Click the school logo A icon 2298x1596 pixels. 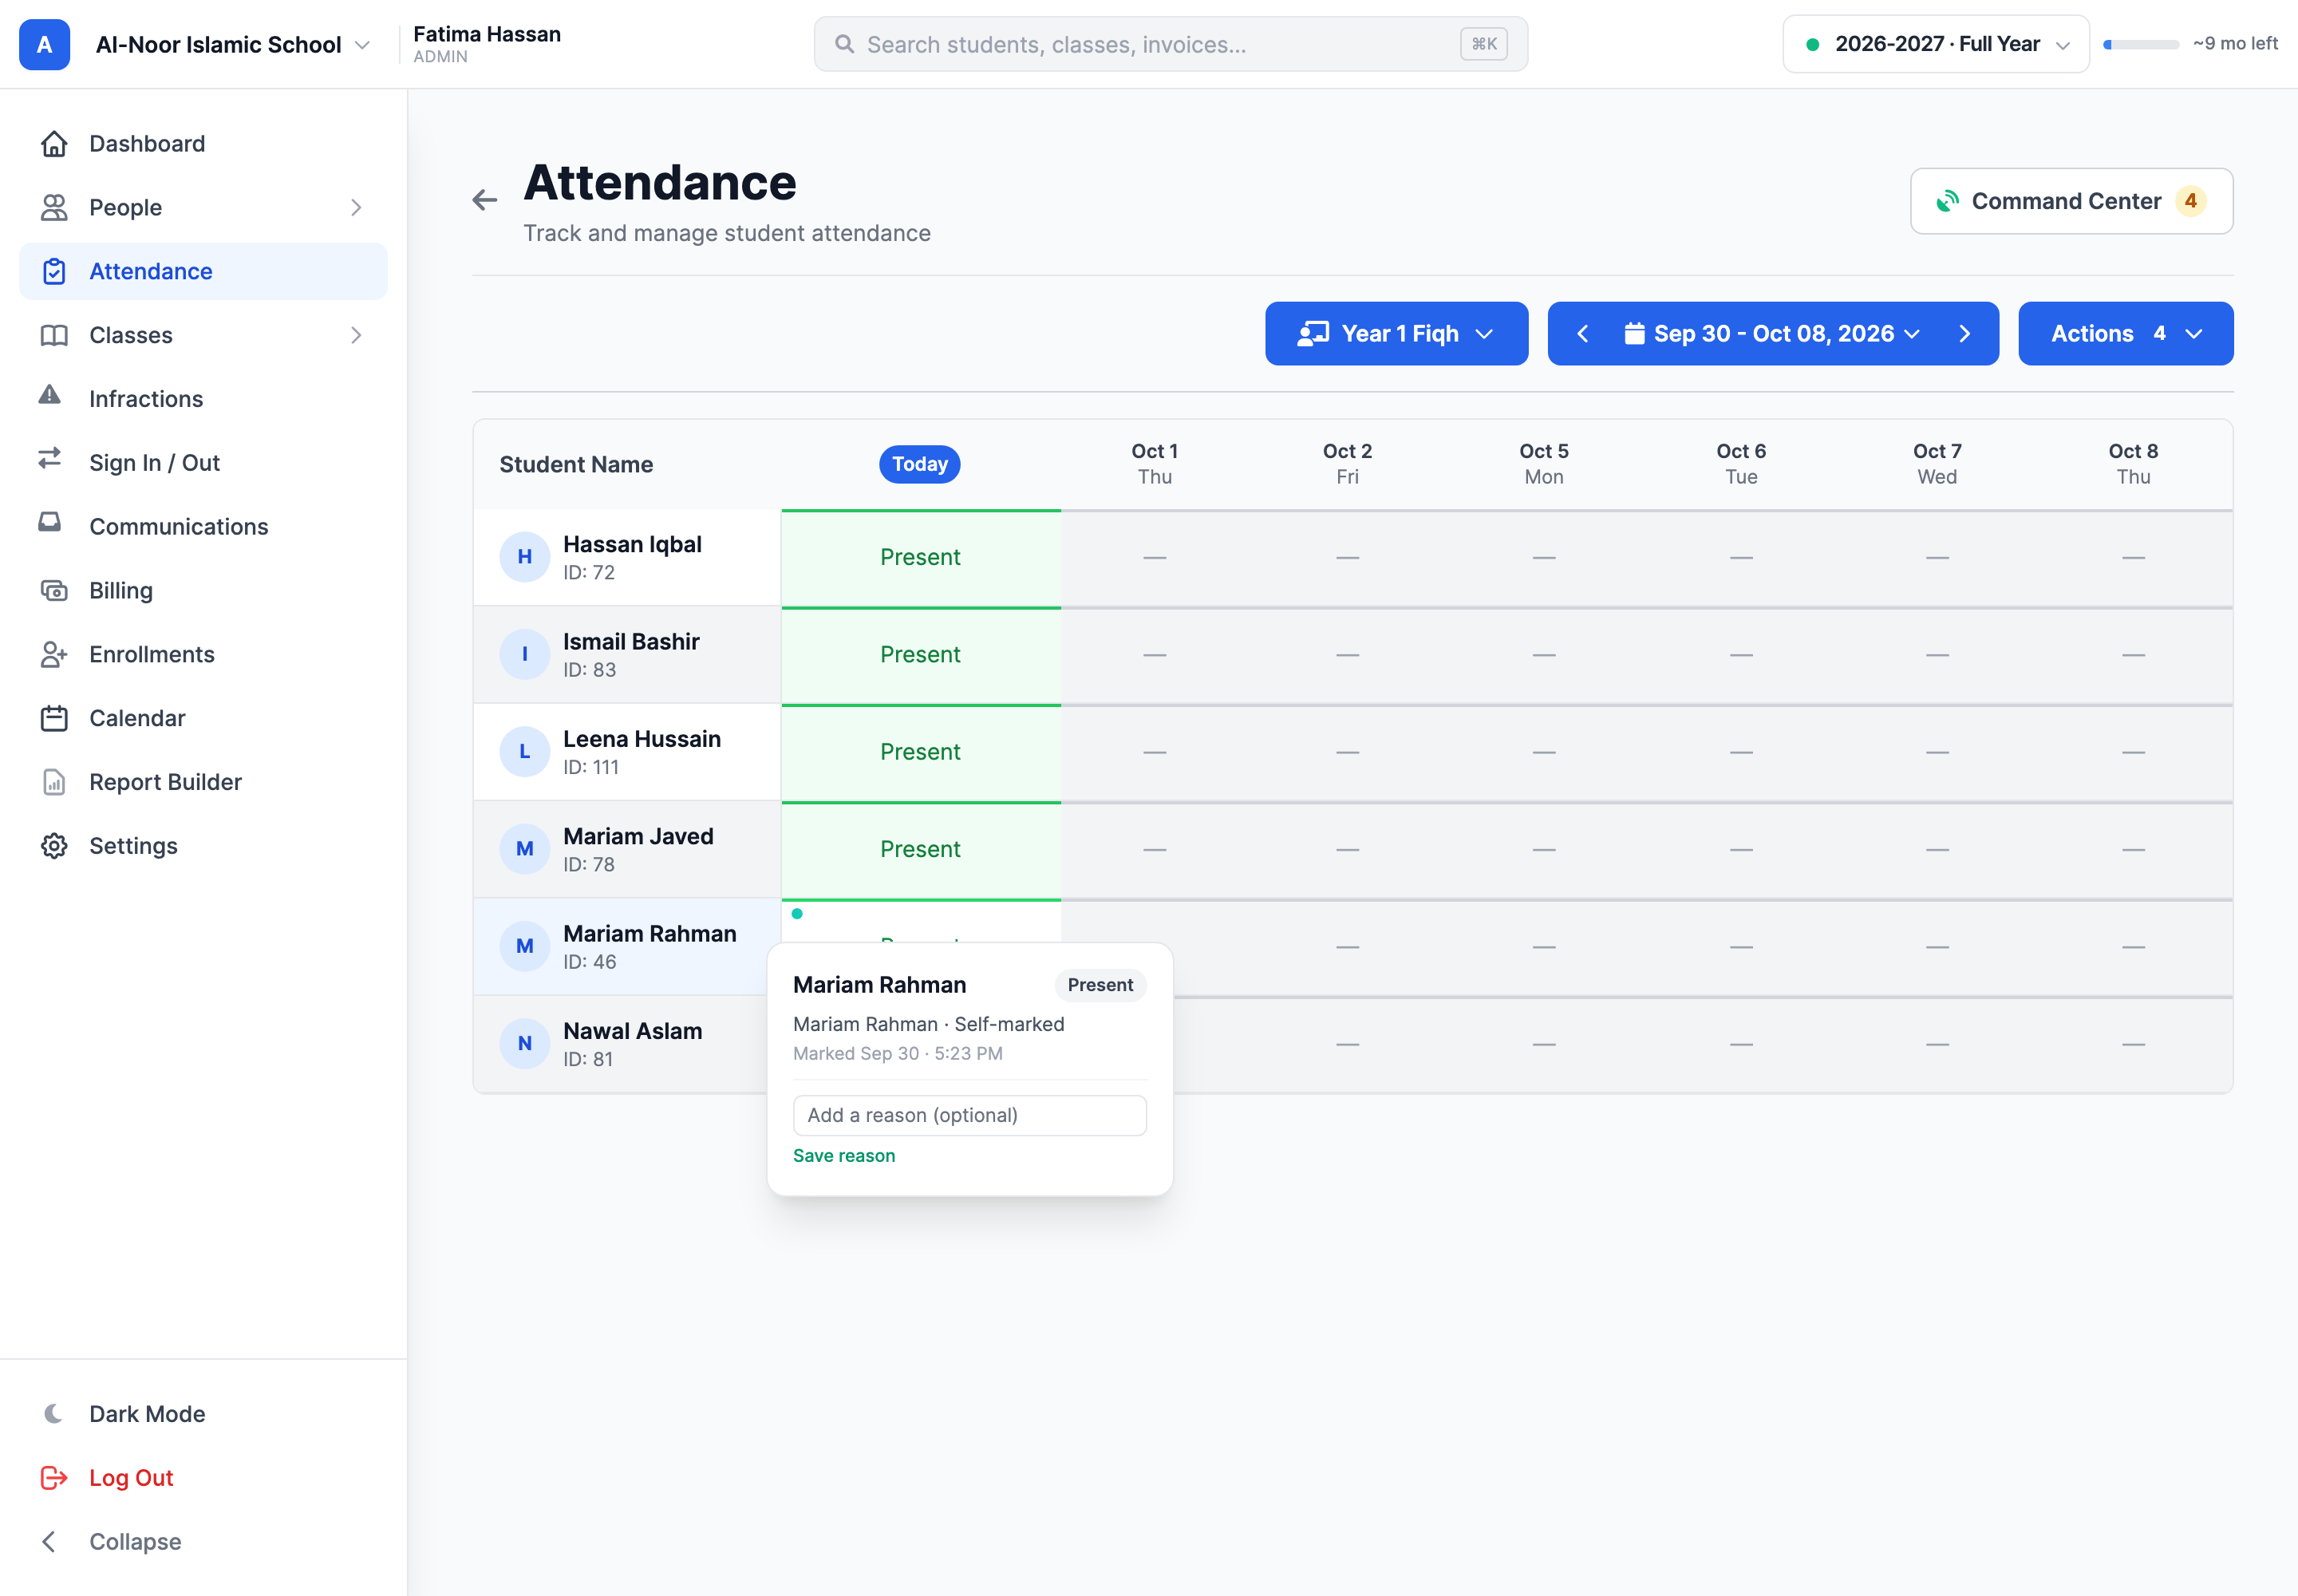44,44
